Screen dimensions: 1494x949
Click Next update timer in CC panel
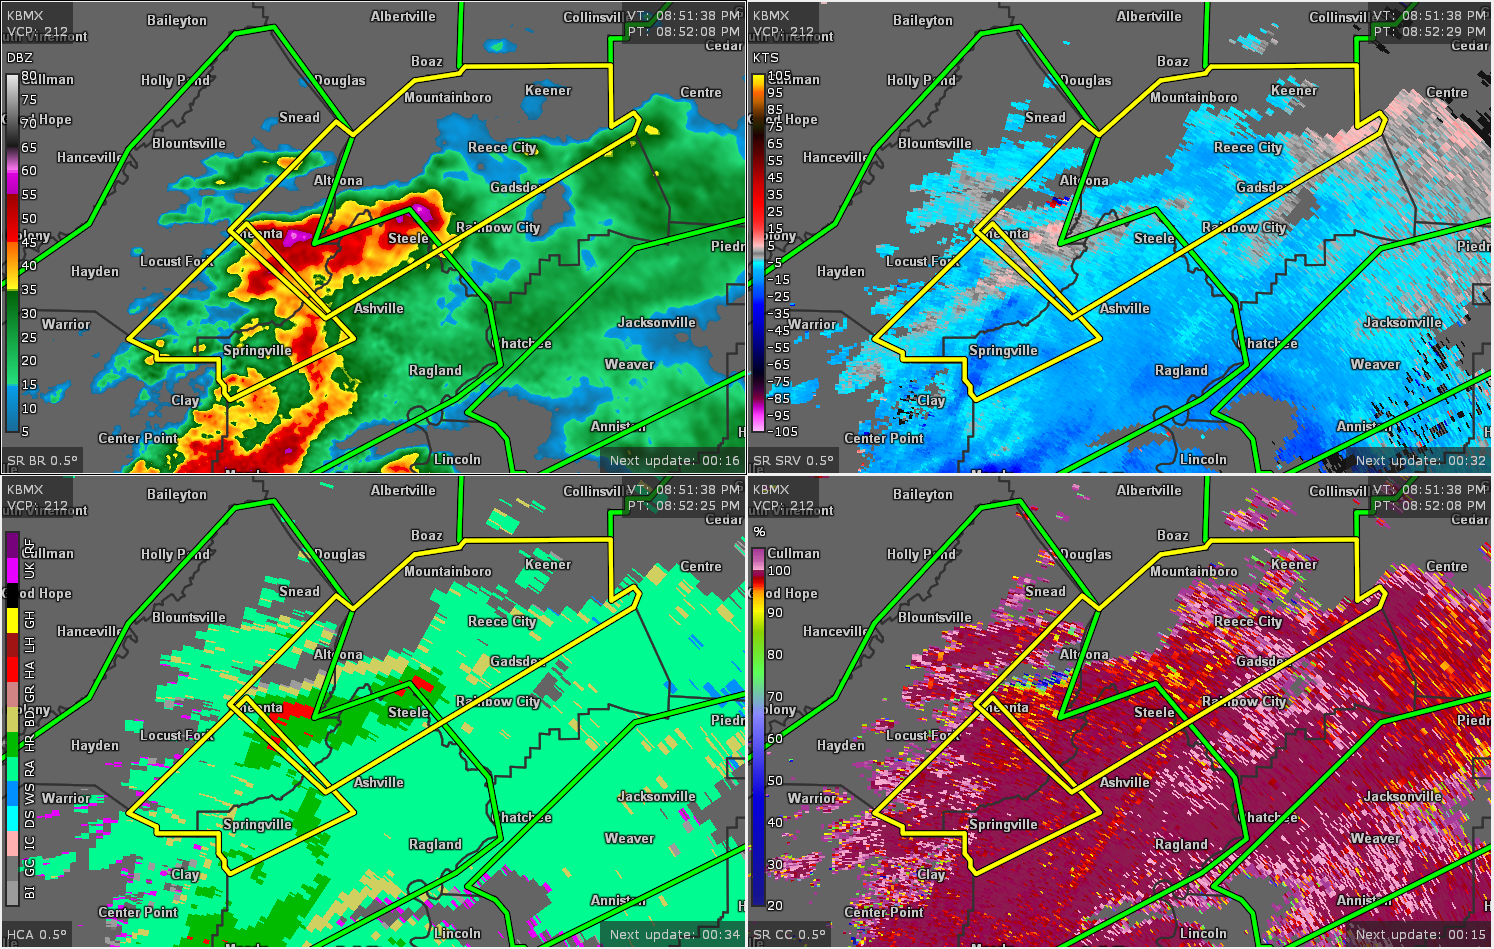click(1421, 935)
